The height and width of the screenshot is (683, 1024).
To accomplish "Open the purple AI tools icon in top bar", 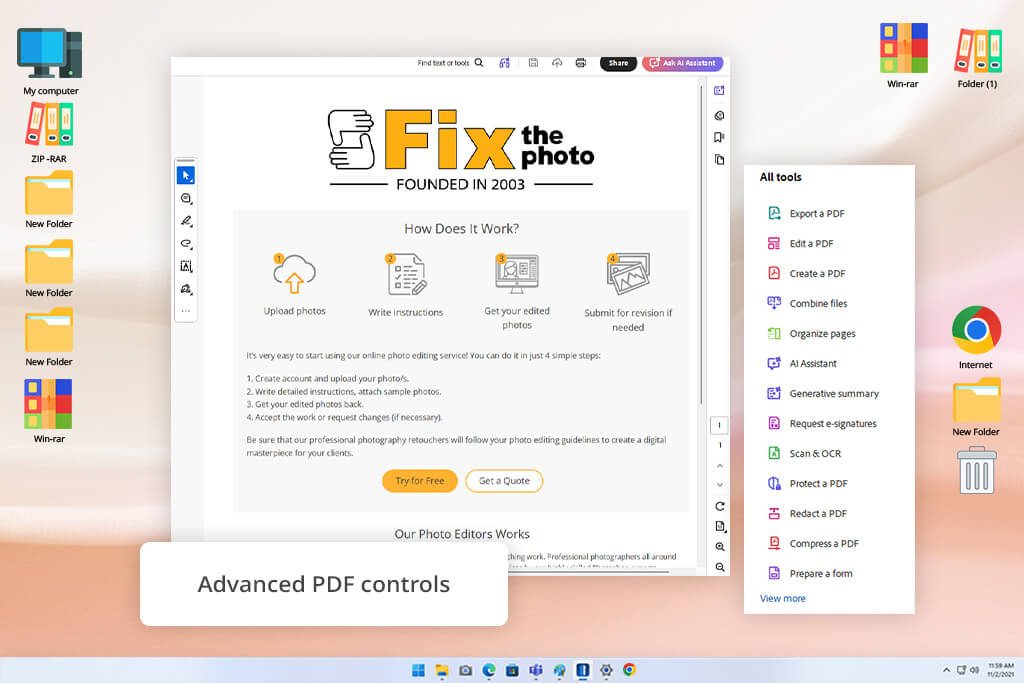I will pyautogui.click(x=505, y=63).
